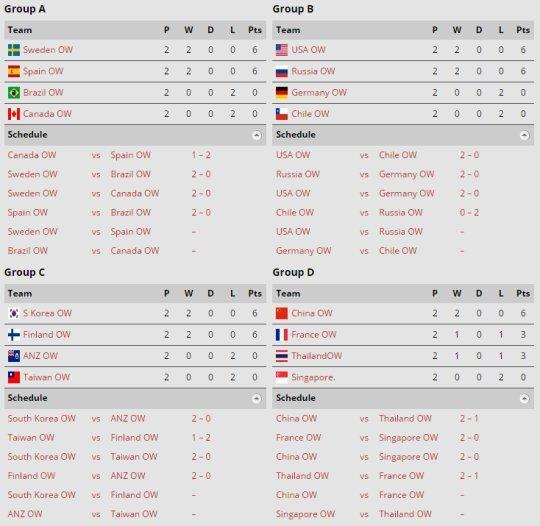This screenshot has height=526, width=540.
Task: Open the China OW vs Thailand OW 2-1 score
Action: (x=469, y=419)
